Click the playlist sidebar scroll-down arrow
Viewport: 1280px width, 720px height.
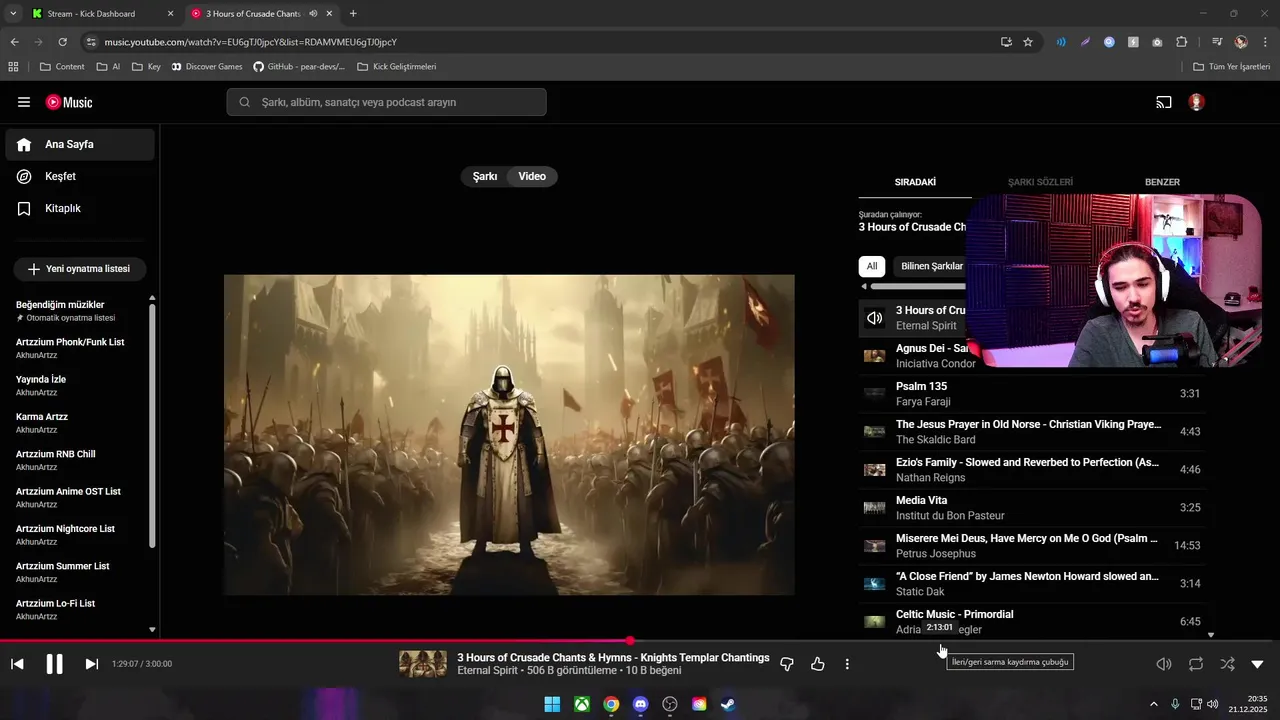(x=152, y=630)
